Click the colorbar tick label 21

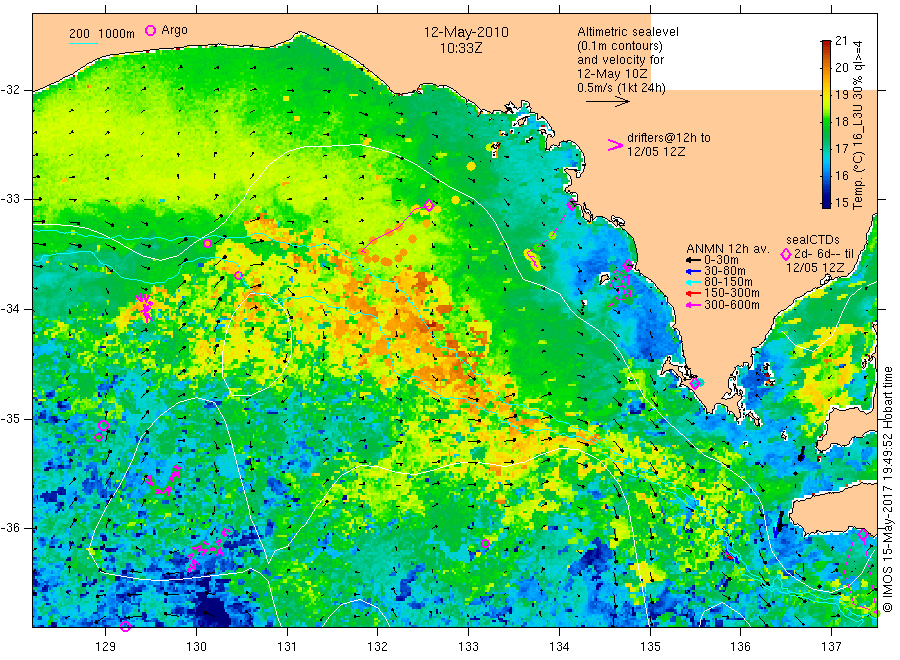841,41
